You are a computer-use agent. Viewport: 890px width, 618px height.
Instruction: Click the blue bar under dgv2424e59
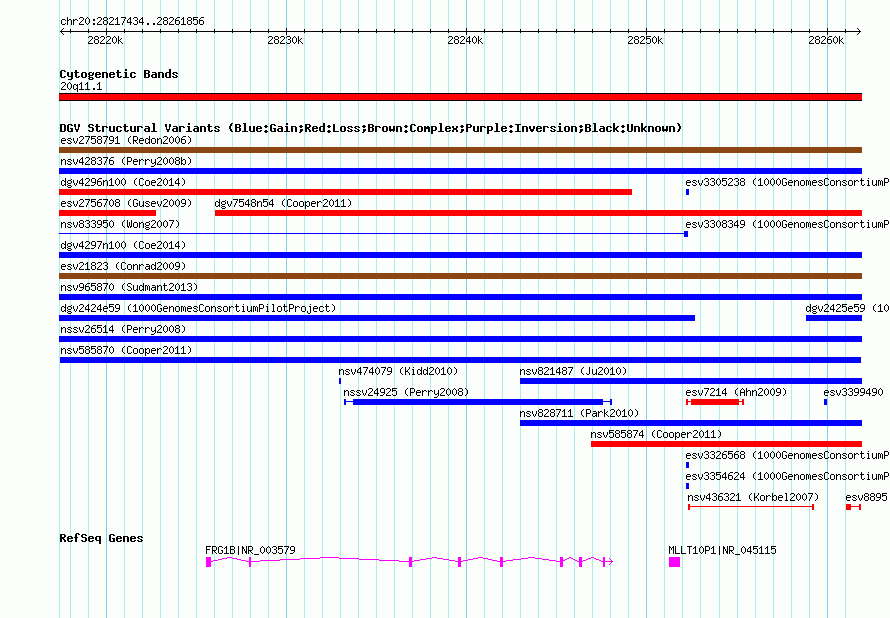coord(377,318)
